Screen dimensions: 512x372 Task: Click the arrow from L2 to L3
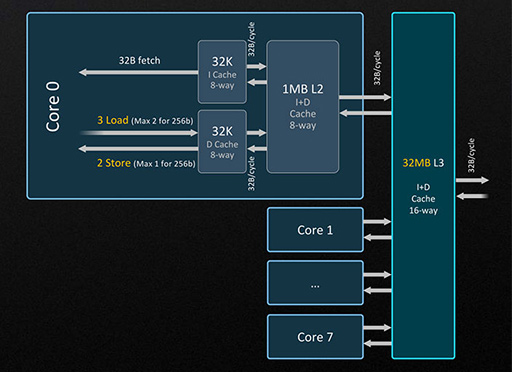coord(365,97)
